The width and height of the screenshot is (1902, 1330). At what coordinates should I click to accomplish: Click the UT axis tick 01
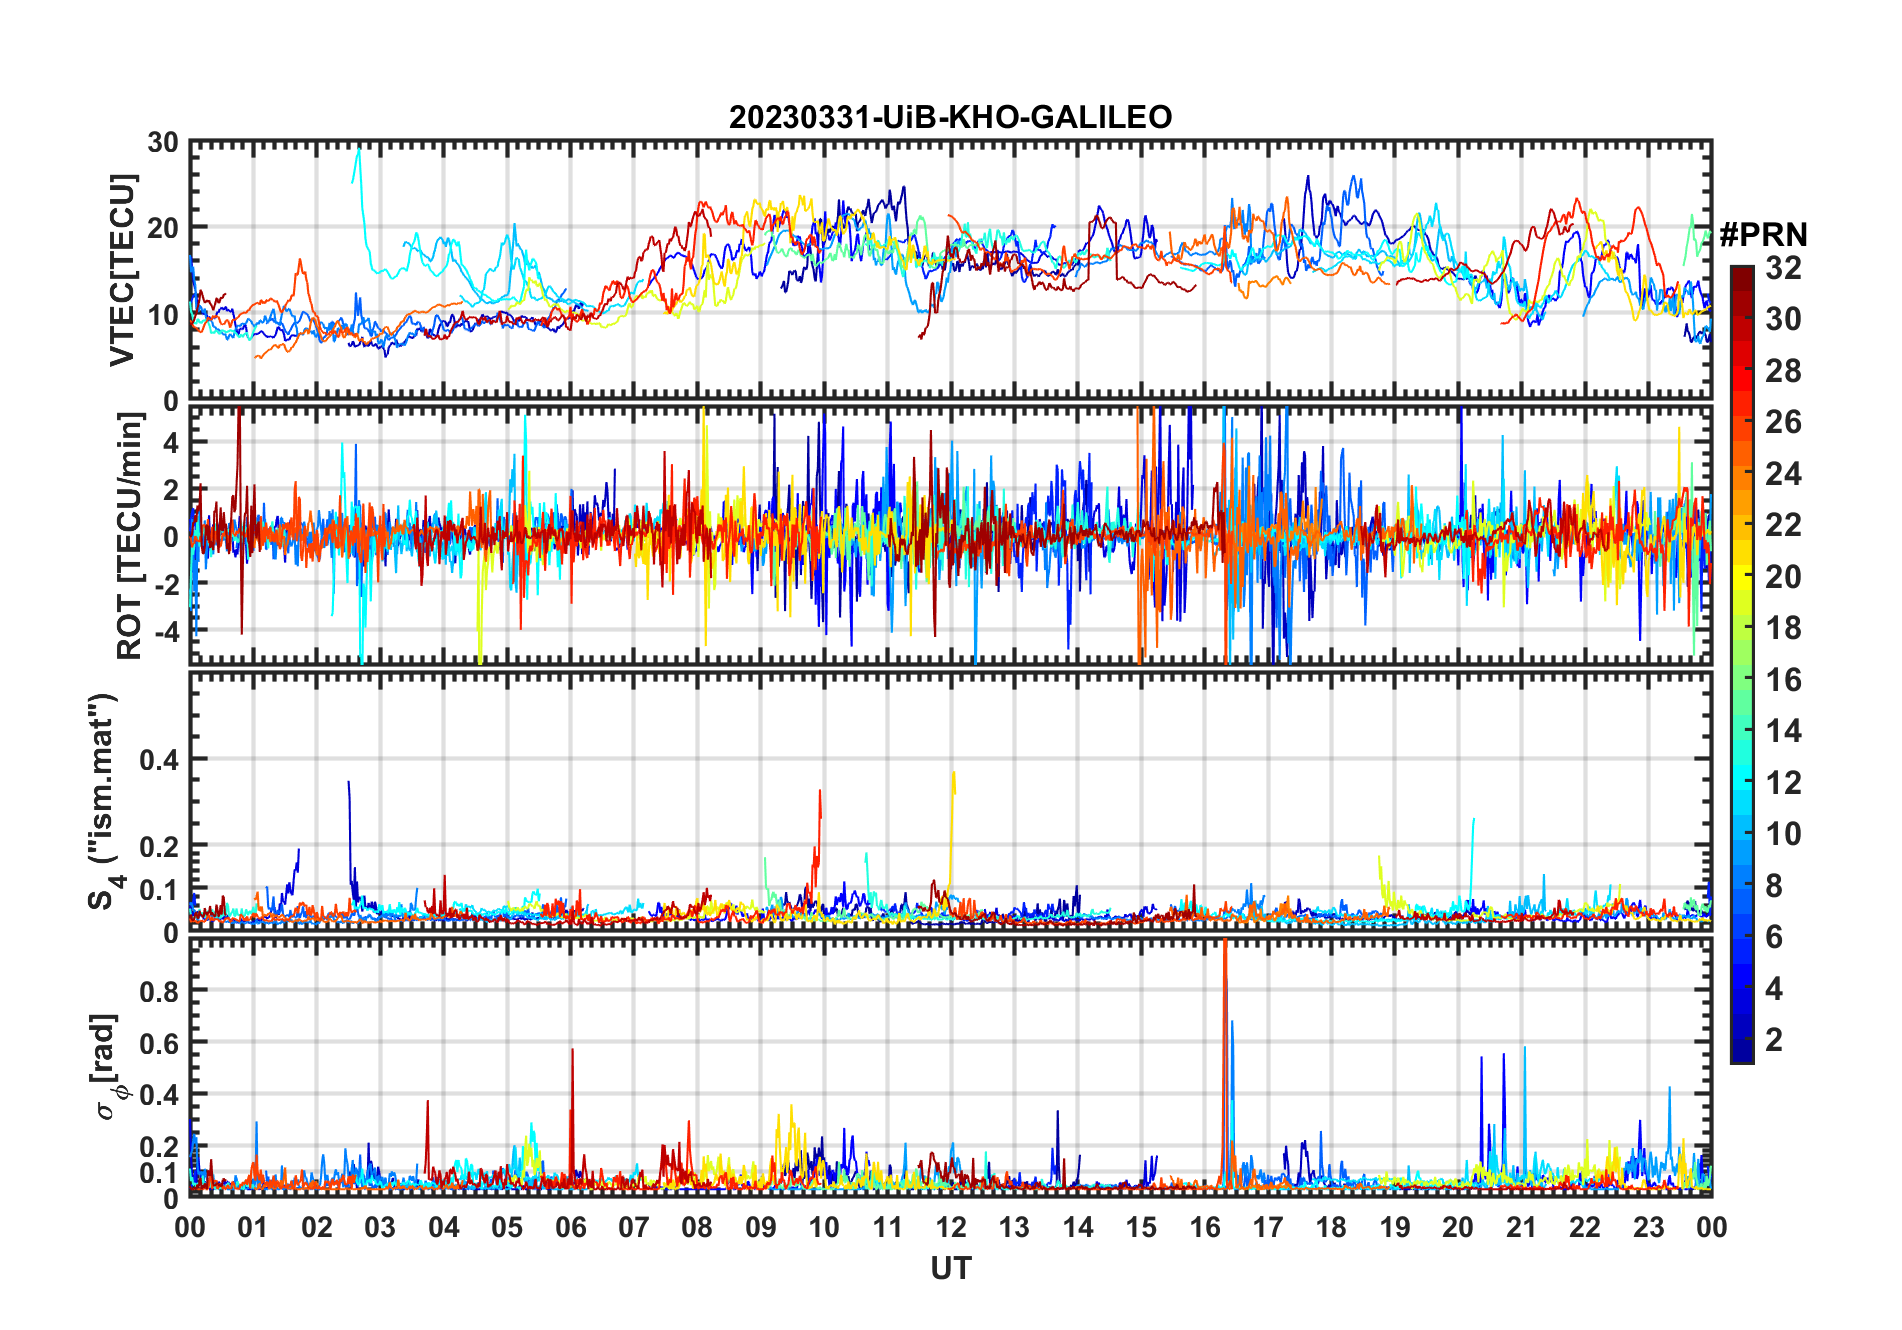(253, 1227)
